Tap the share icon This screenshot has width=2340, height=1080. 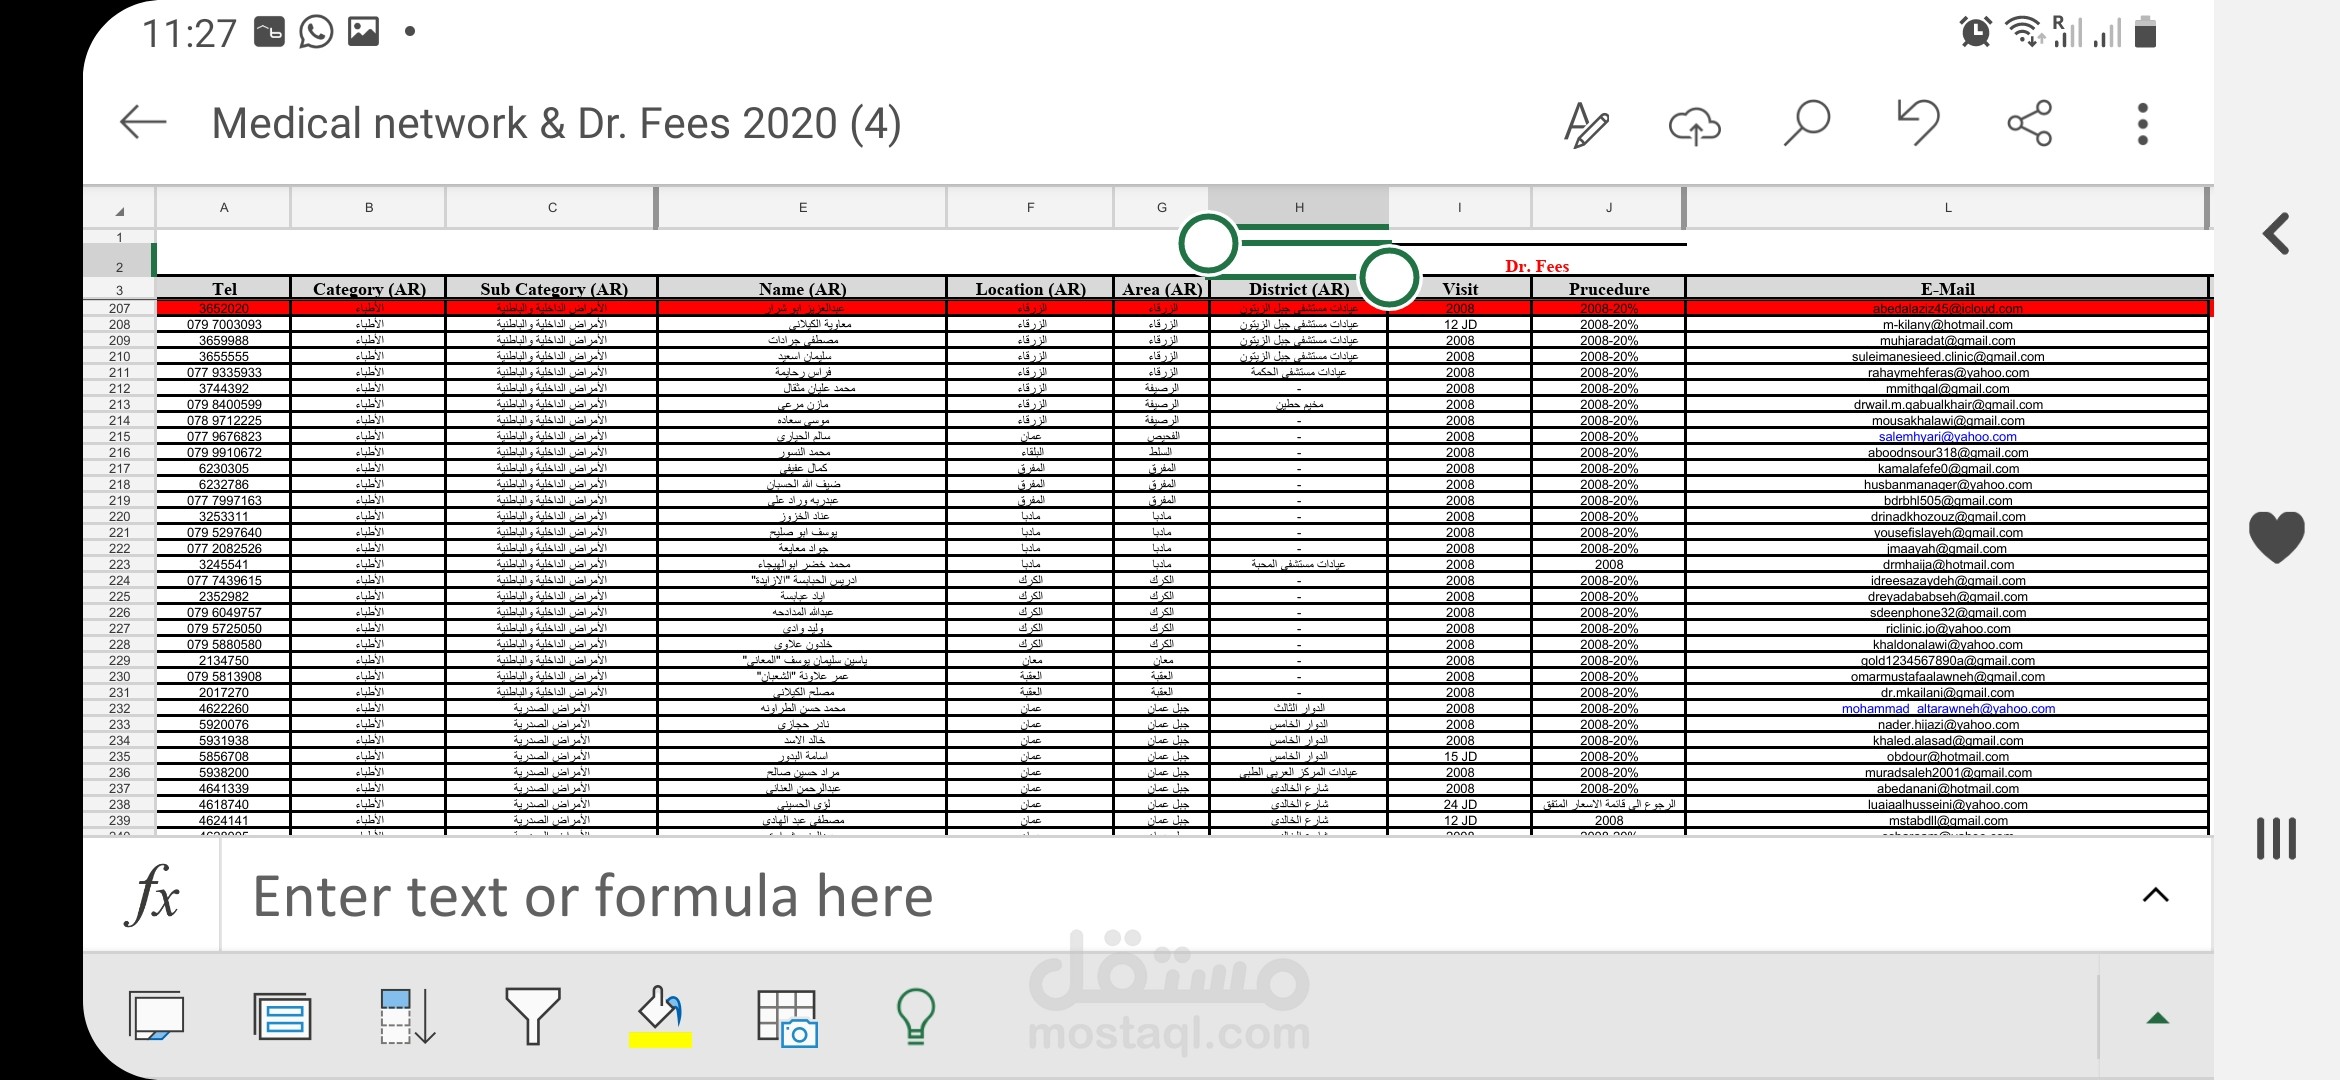(2029, 123)
